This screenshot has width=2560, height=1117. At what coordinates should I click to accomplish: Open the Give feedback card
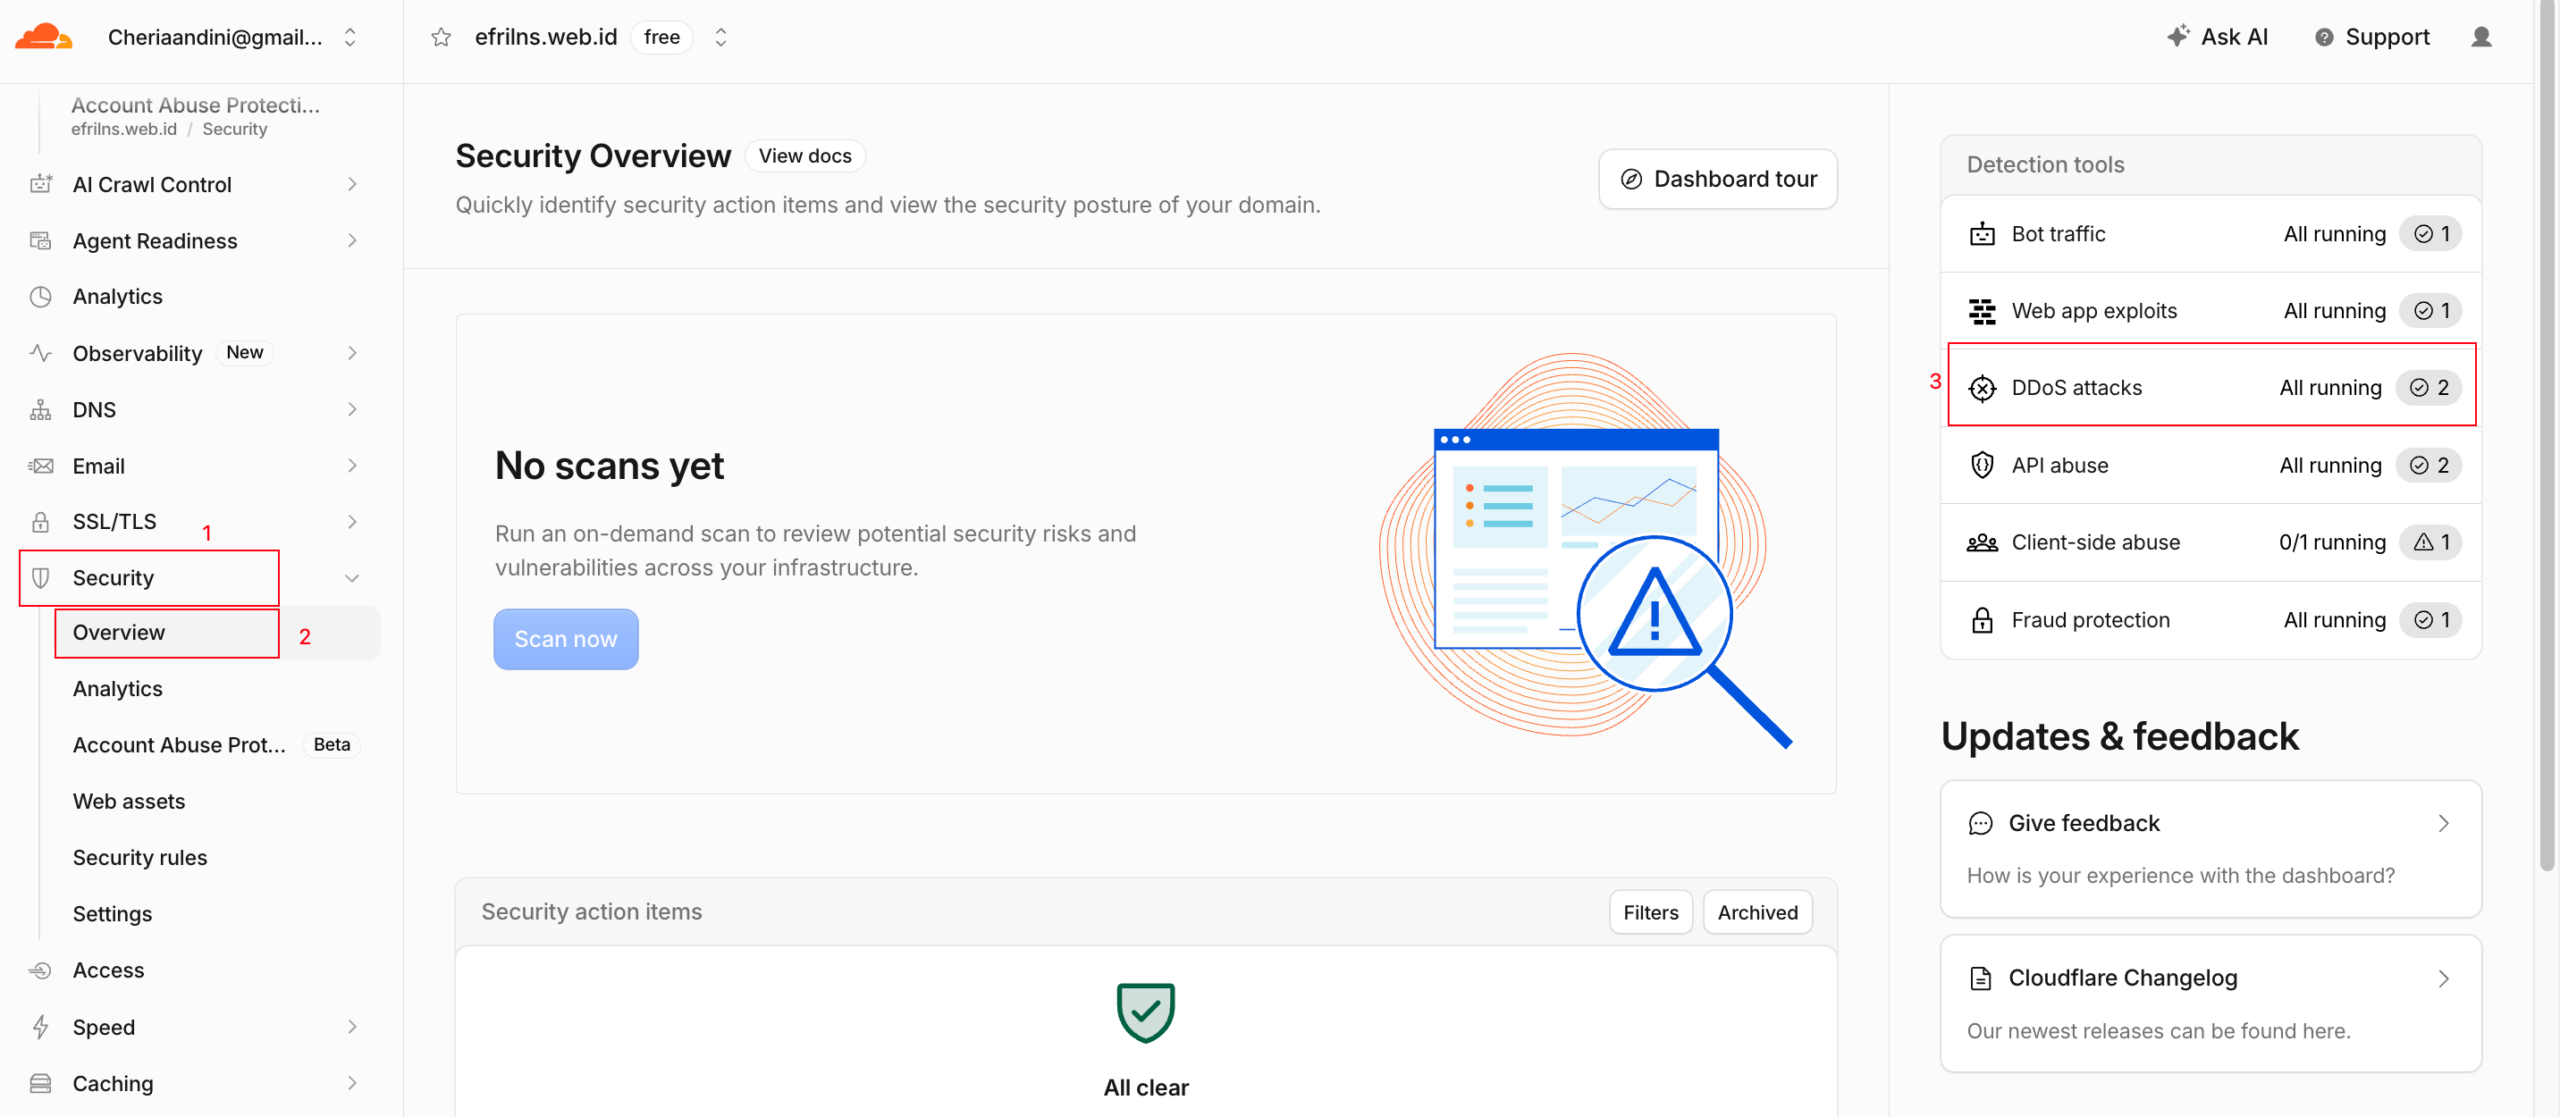pyautogui.click(x=2210, y=849)
